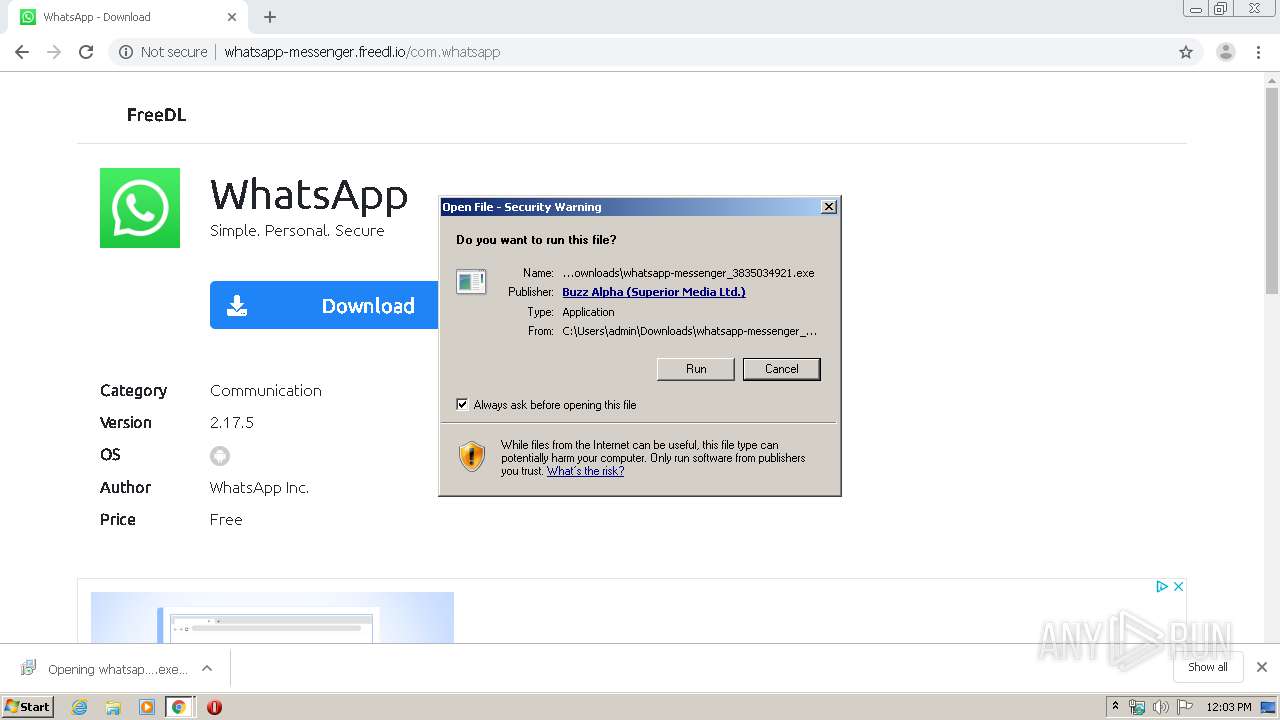Open the Windows Start menu
Viewport: 1280px width, 720px height.
click(28, 706)
